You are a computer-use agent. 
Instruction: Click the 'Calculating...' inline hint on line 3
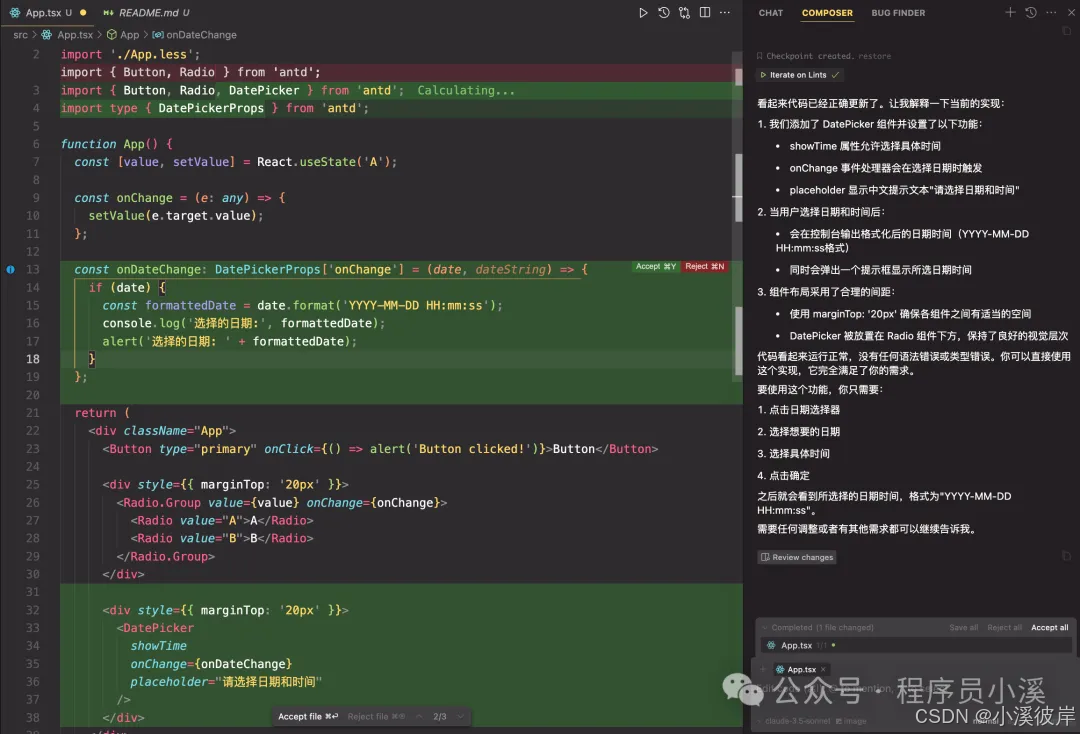click(x=466, y=90)
